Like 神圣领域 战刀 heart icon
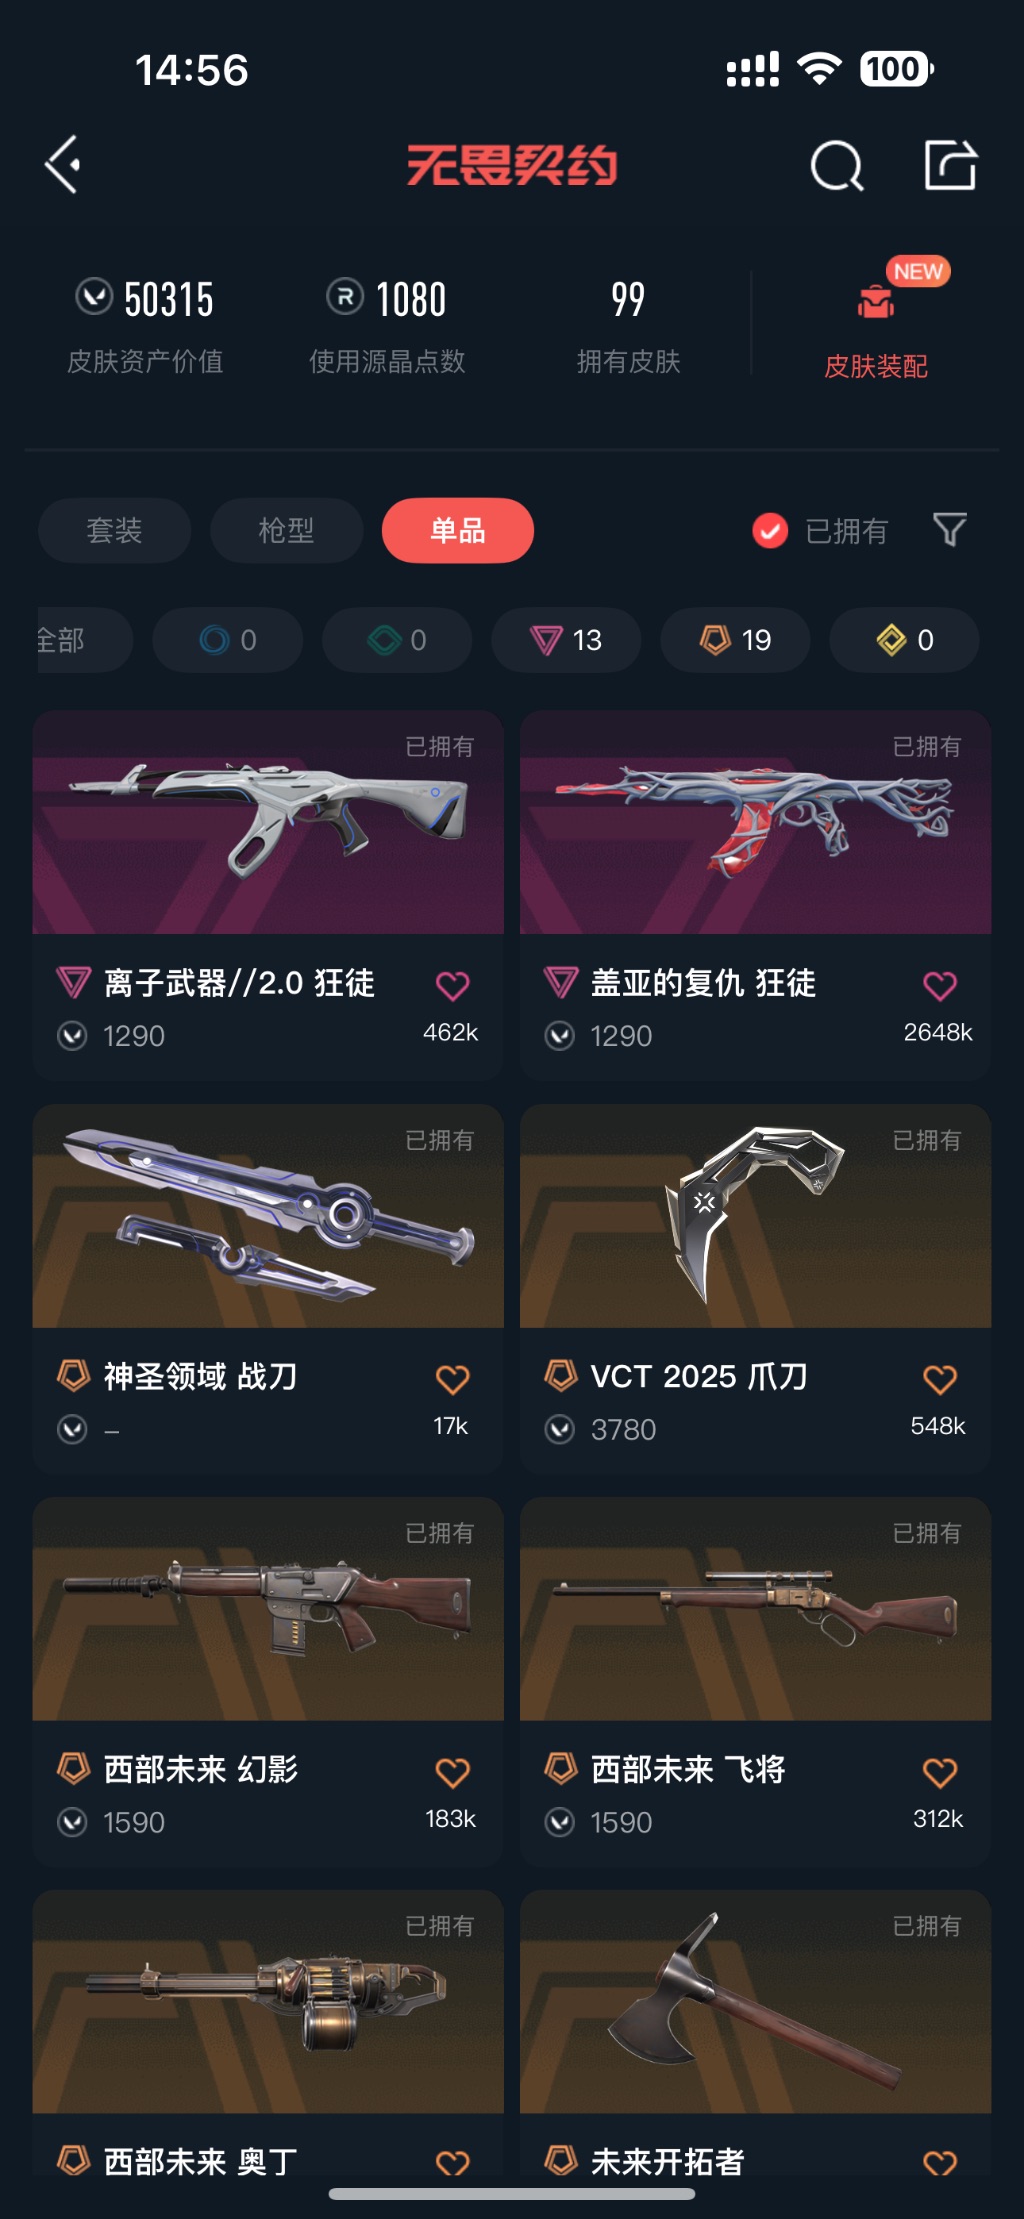 453,1379
